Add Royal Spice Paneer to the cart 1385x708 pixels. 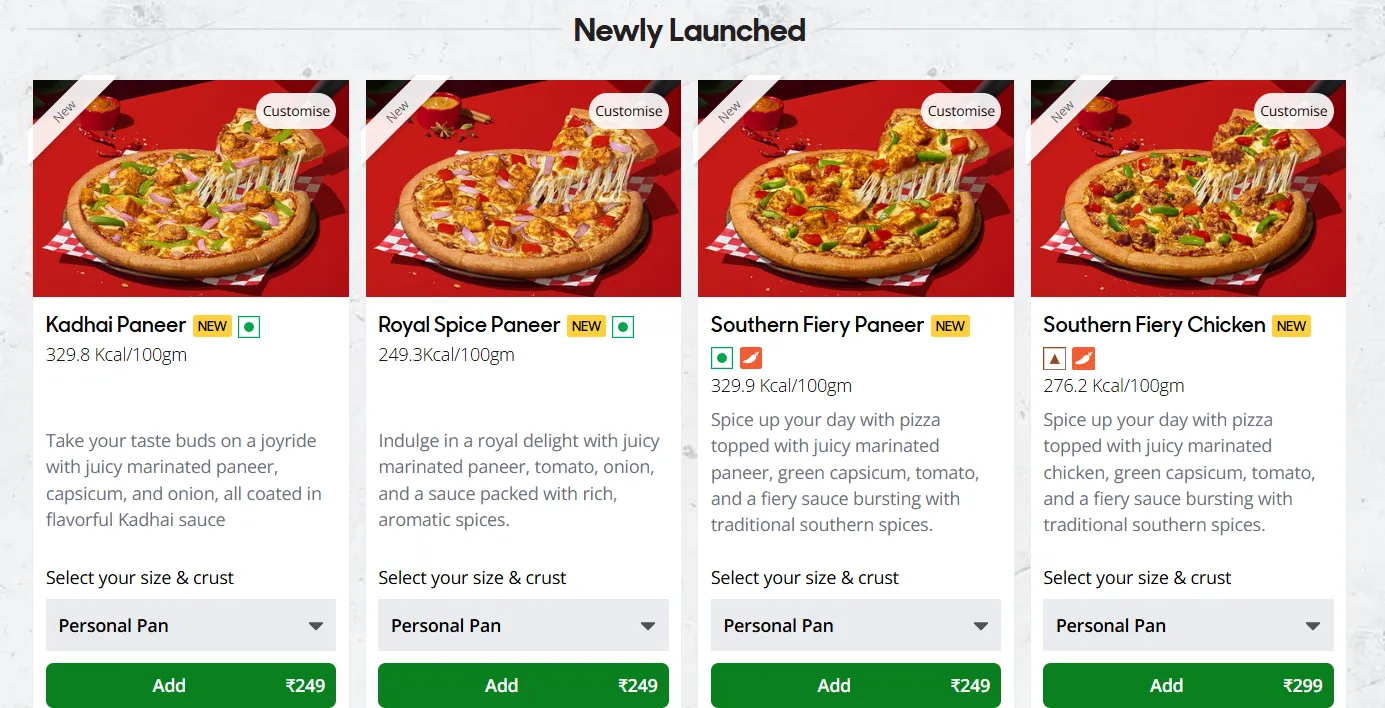523,685
